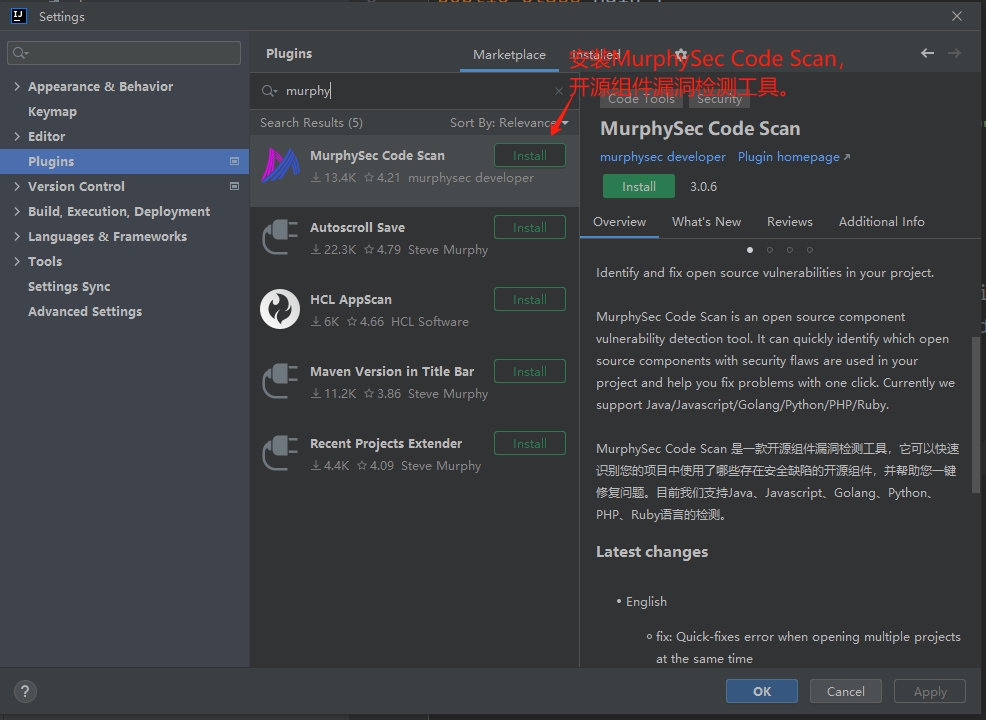Viewport: 986px width, 720px height.
Task: Click the Code Tools tag
Action: 641,99
